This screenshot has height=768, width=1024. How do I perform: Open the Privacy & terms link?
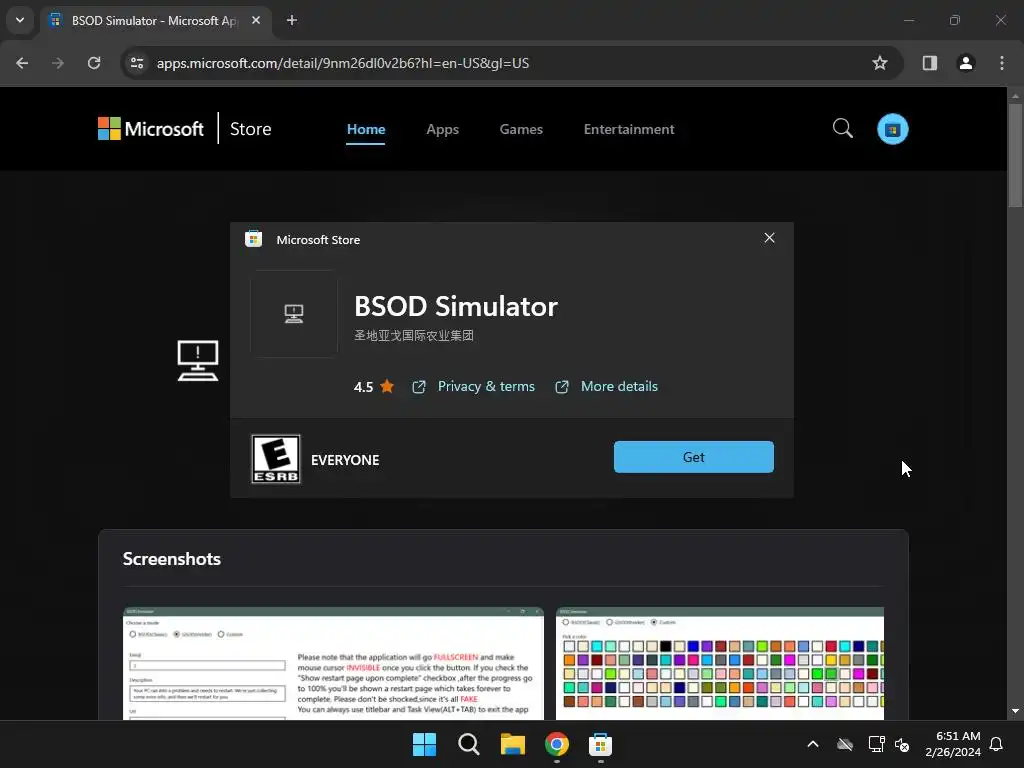tap(486, 387)
